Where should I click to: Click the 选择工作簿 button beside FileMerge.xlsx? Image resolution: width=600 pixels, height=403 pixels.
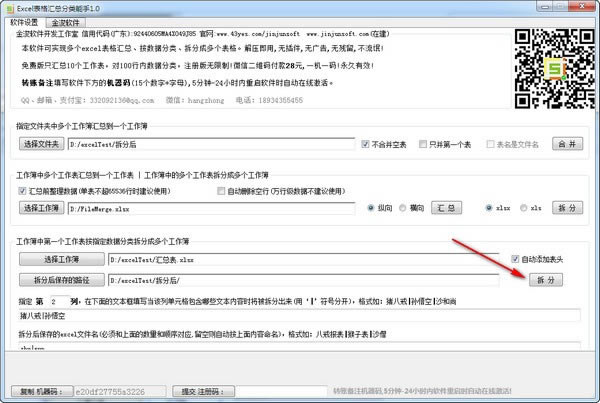tap(41, 208)
